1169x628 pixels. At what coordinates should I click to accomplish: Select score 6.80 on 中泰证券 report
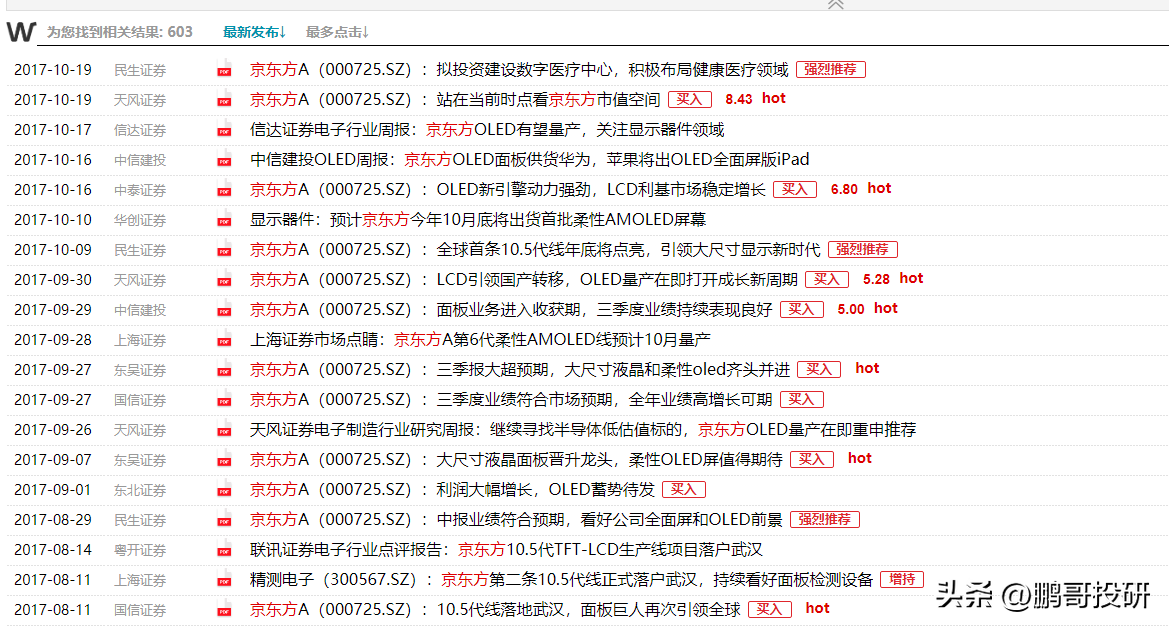point(844,189)
